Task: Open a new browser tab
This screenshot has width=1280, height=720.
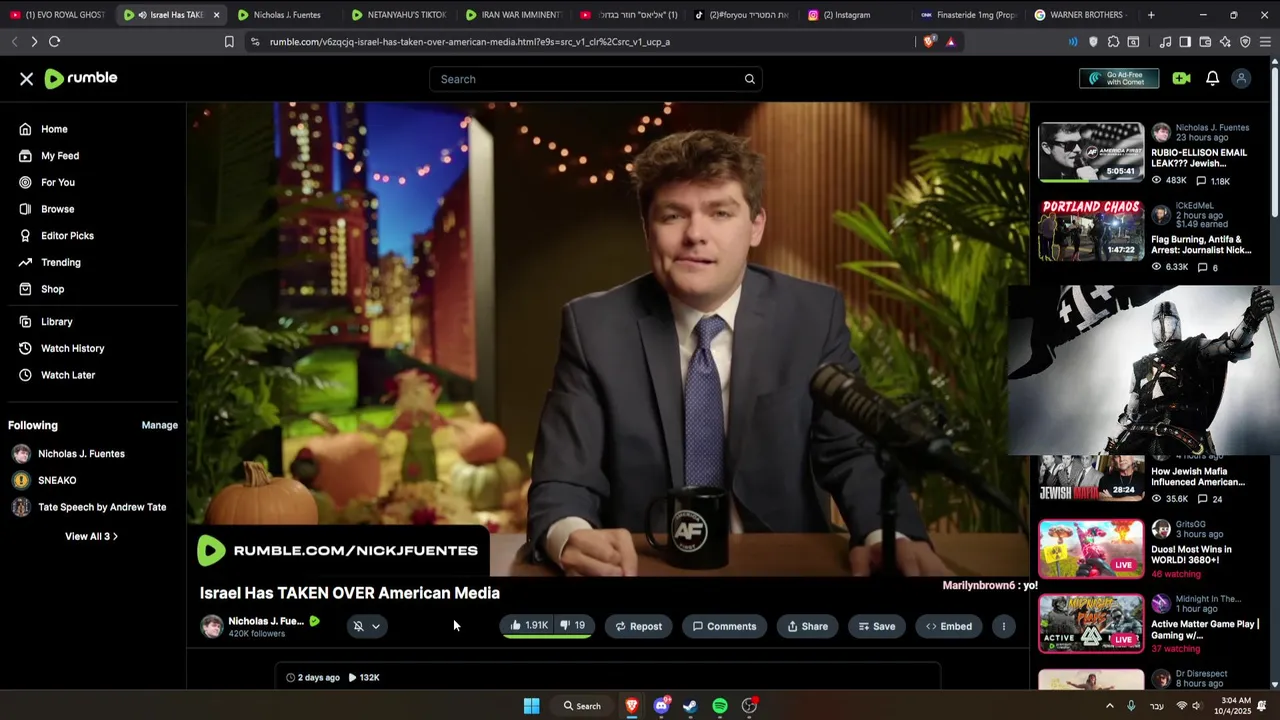Action: click(1151, 15)
